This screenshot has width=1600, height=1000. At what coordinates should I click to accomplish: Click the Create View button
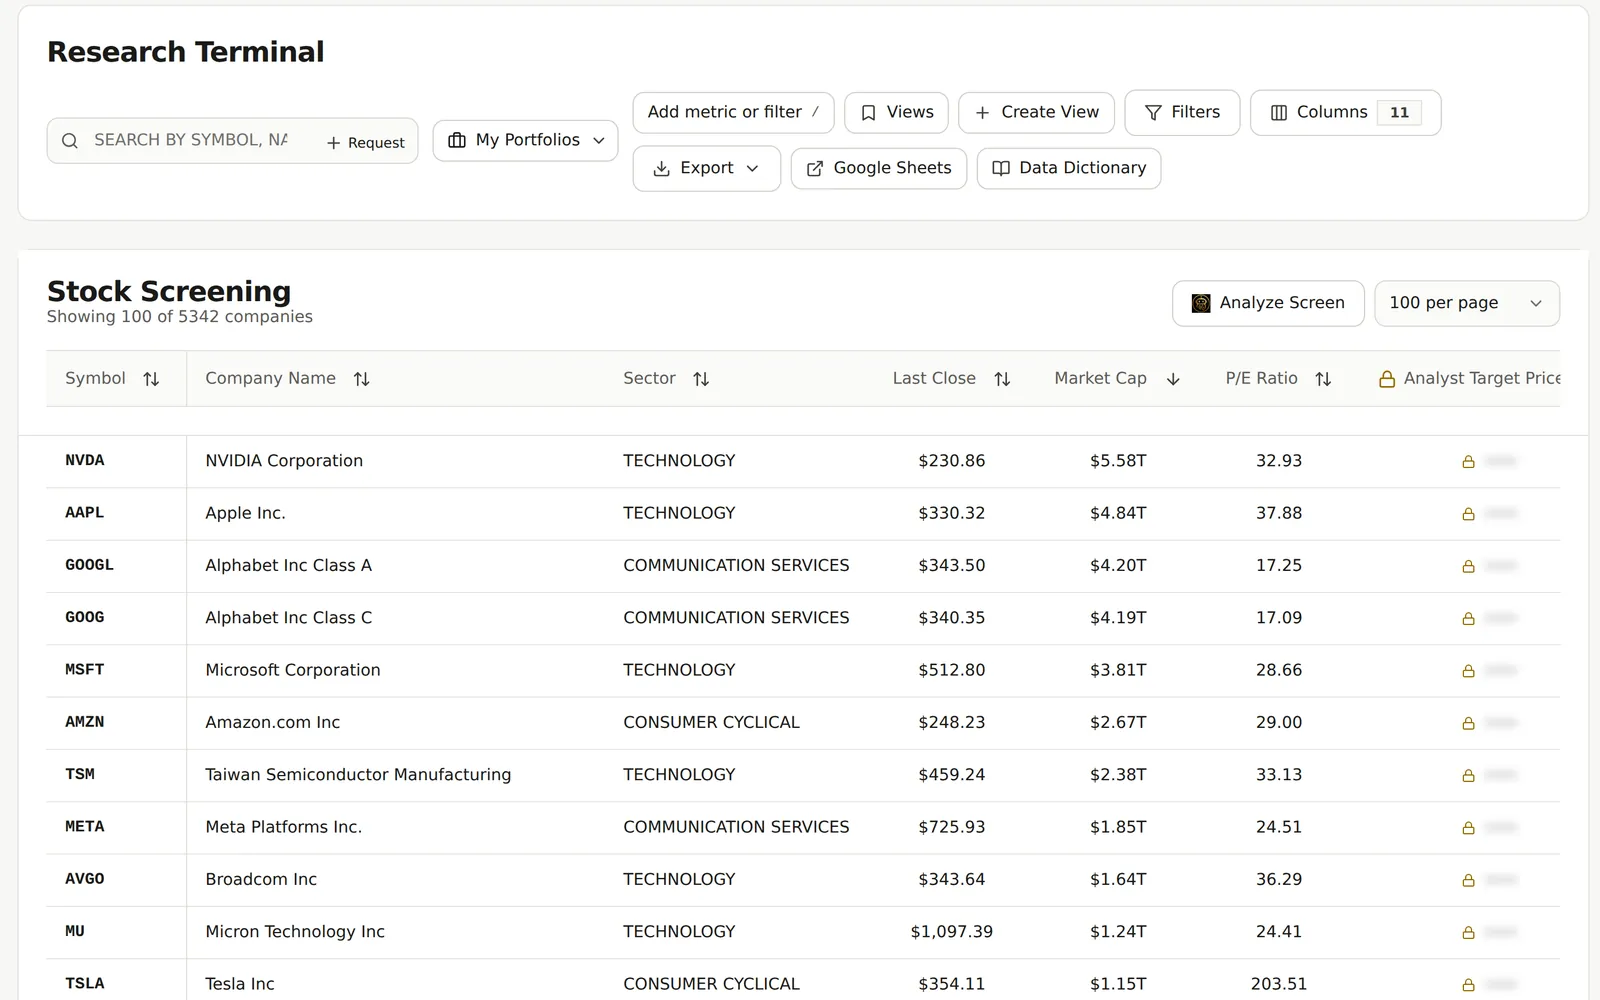pos(1036,112)
